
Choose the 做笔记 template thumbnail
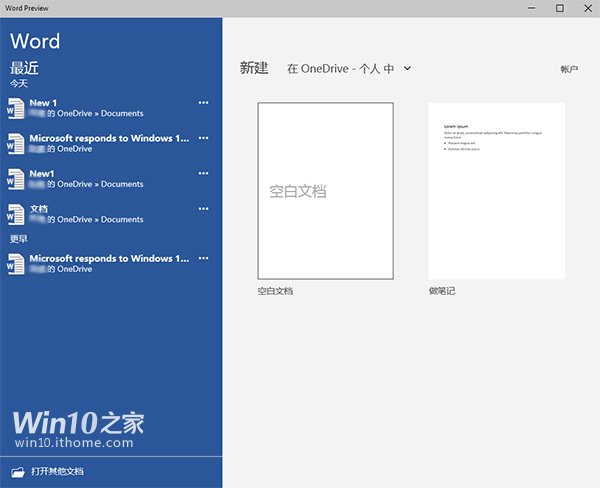pyautogui.click(x=496, y=191)
